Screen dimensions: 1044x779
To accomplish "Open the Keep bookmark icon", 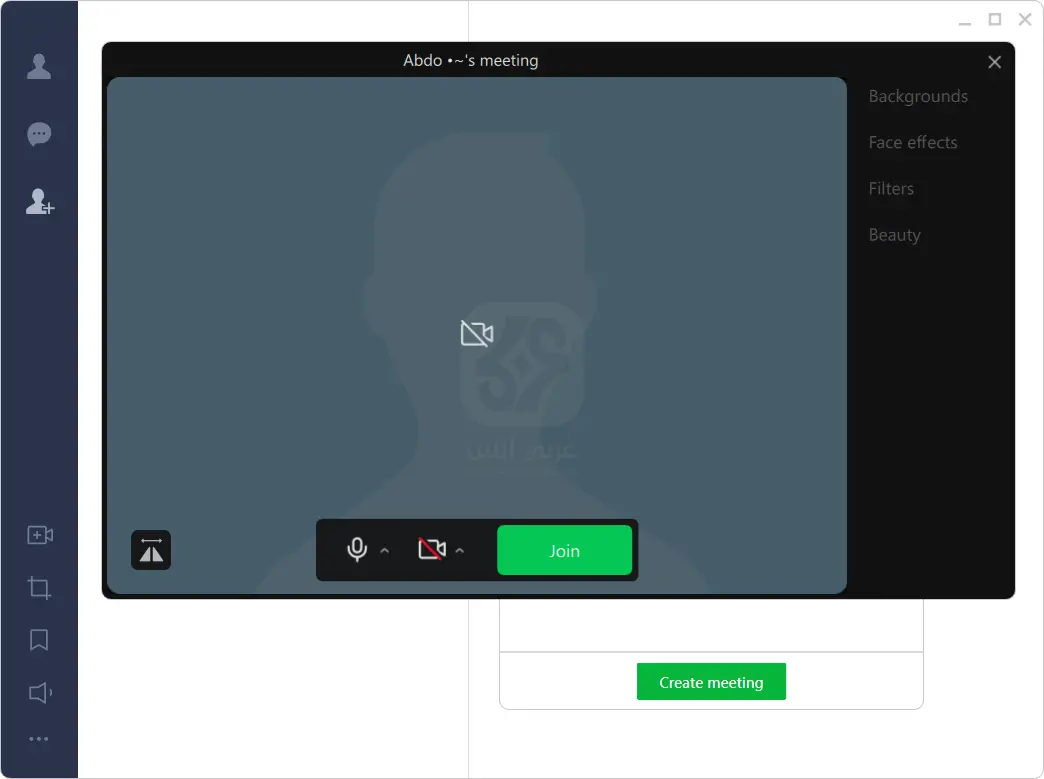I will coord(39,640).
